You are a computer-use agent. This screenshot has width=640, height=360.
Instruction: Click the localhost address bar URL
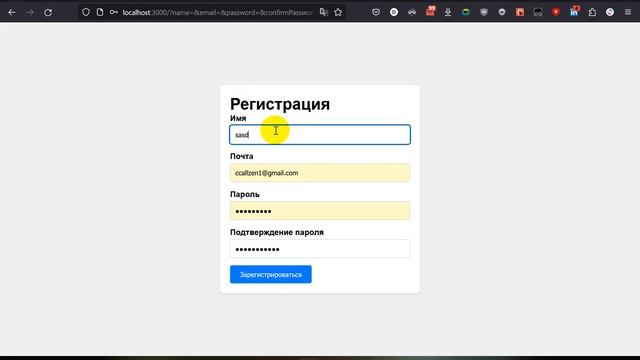tap(217, 12)
